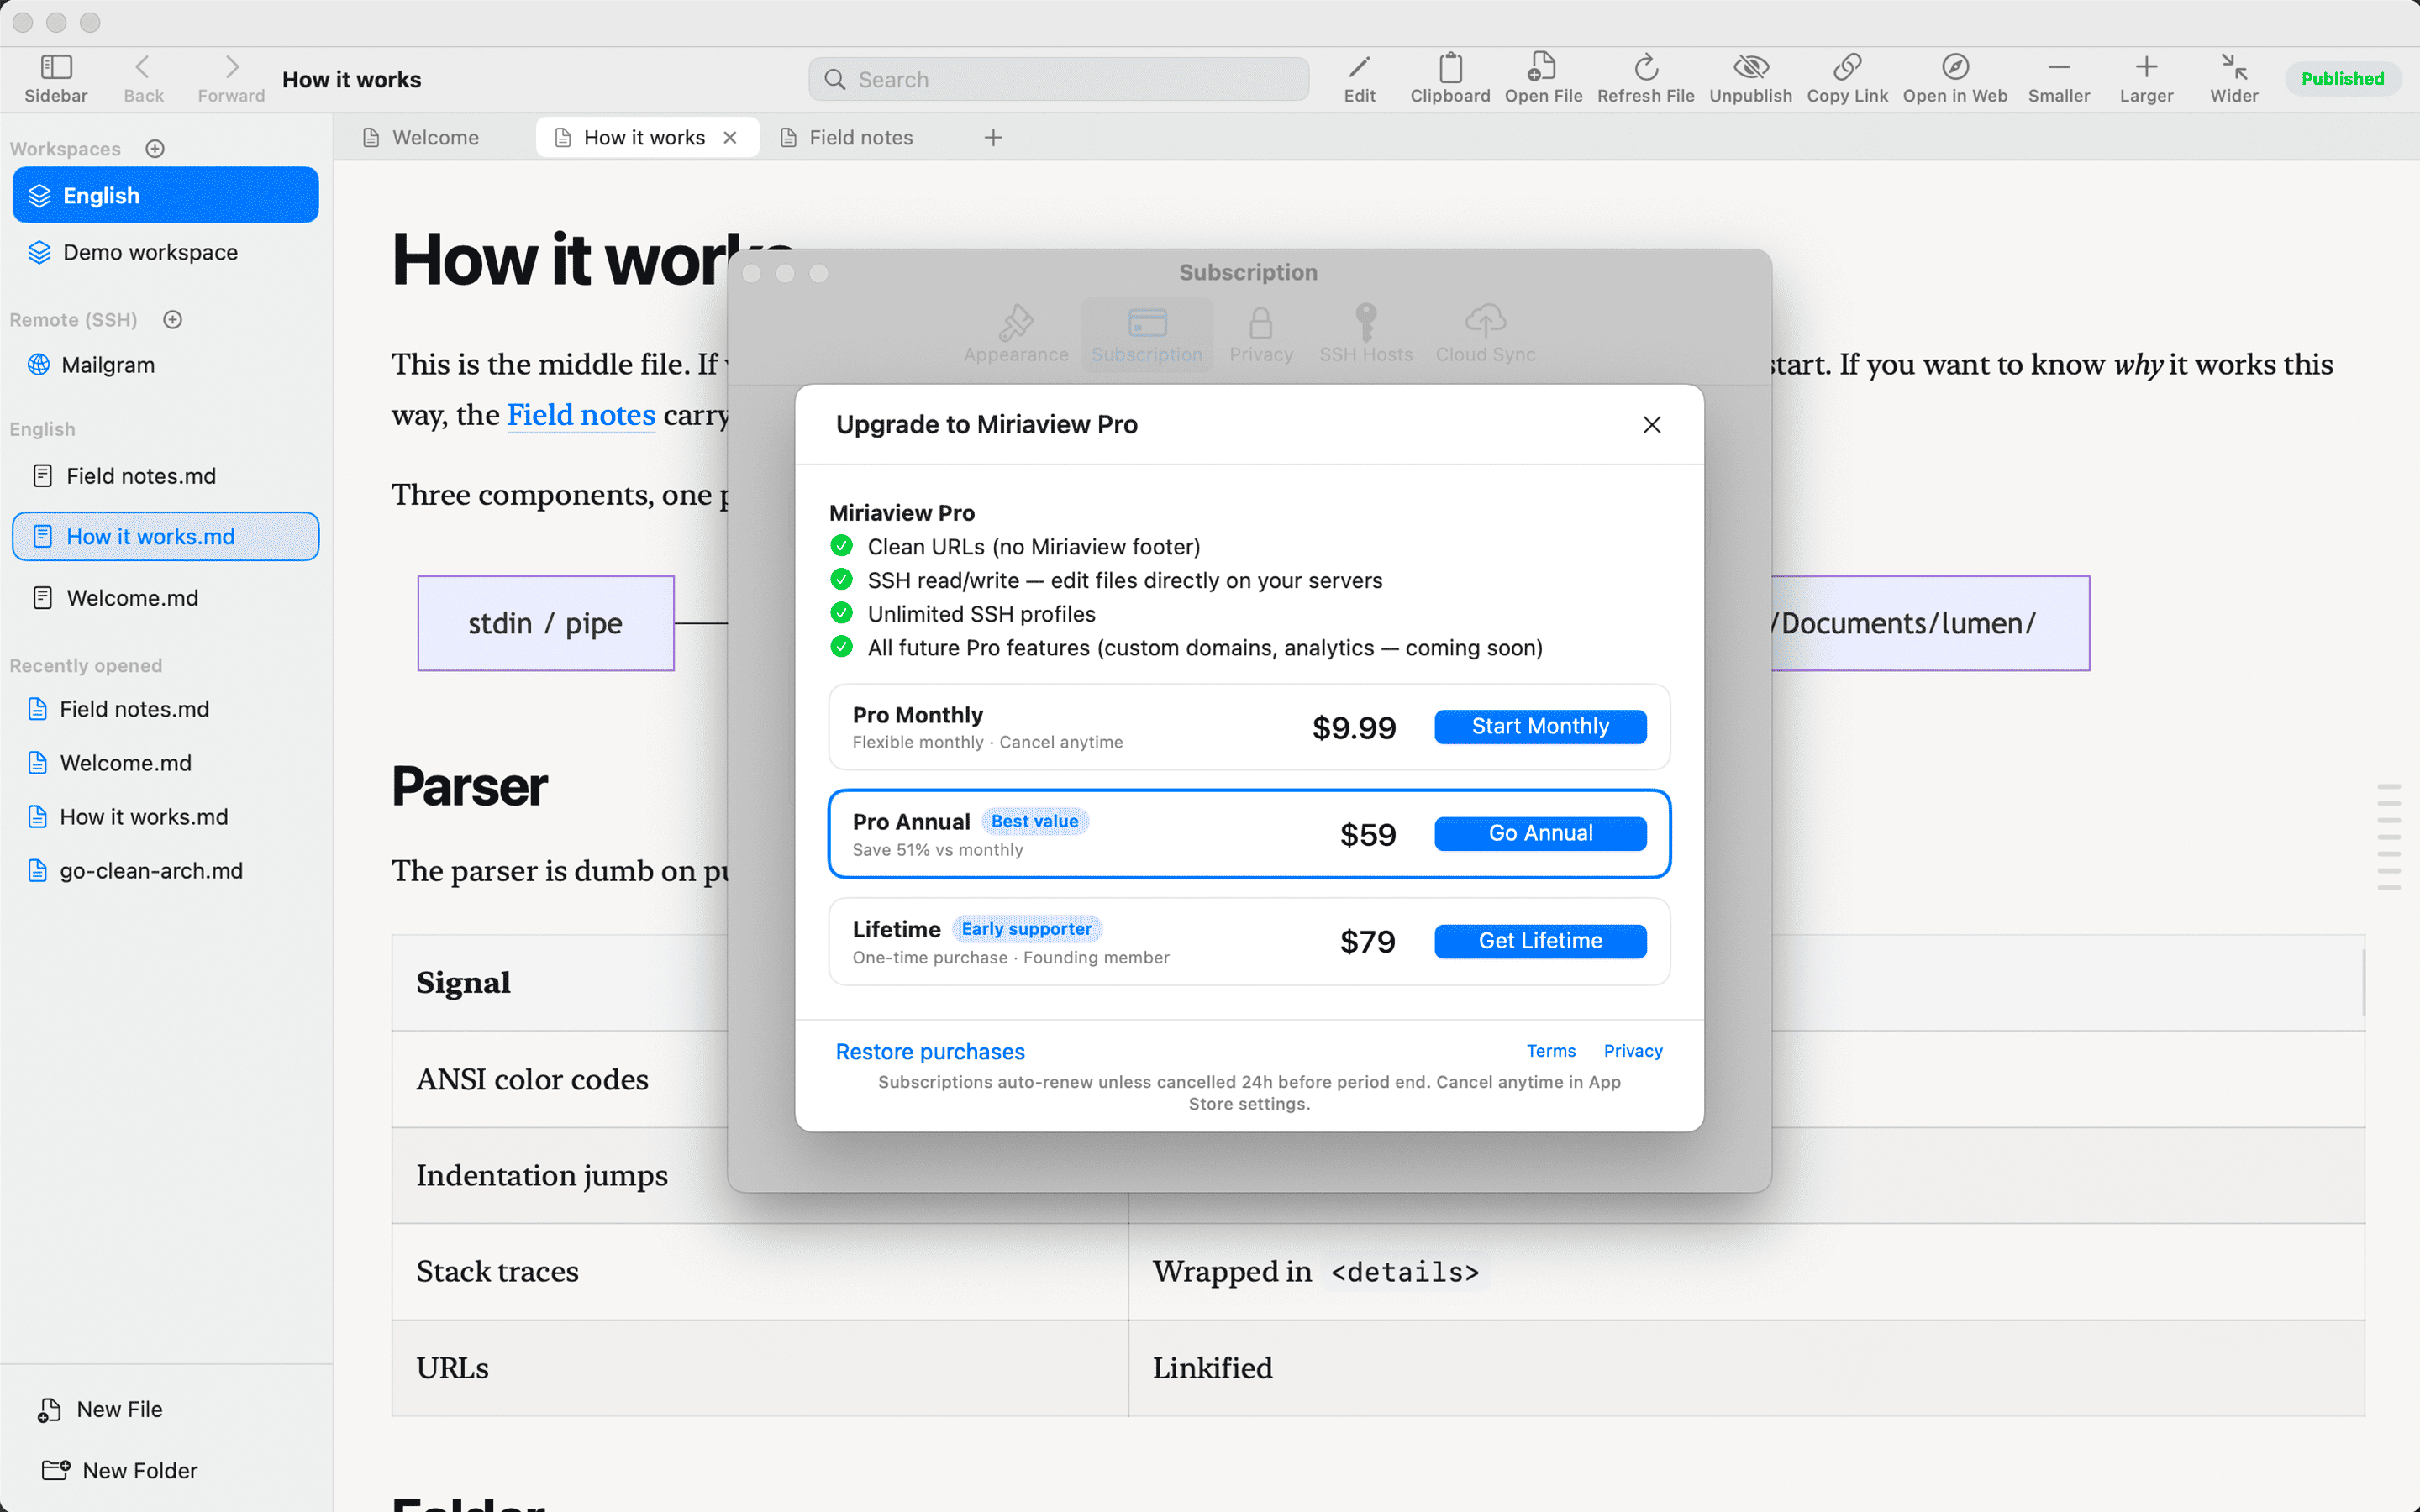This screenshot has width=2420, height=1512.
Task: Open Subscription settings tab
Action: [x=1147, y=335]
